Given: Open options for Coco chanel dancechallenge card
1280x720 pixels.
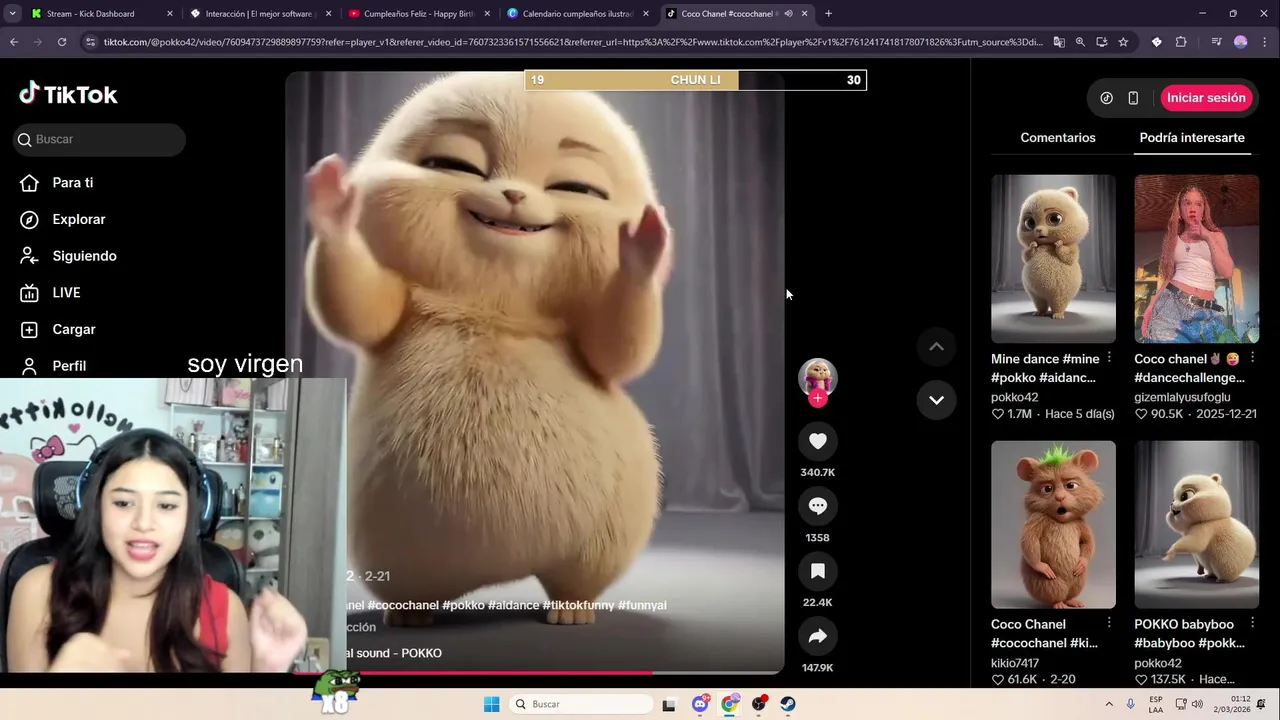Looking at the screenshot, I should click(x=1252, y=358).
